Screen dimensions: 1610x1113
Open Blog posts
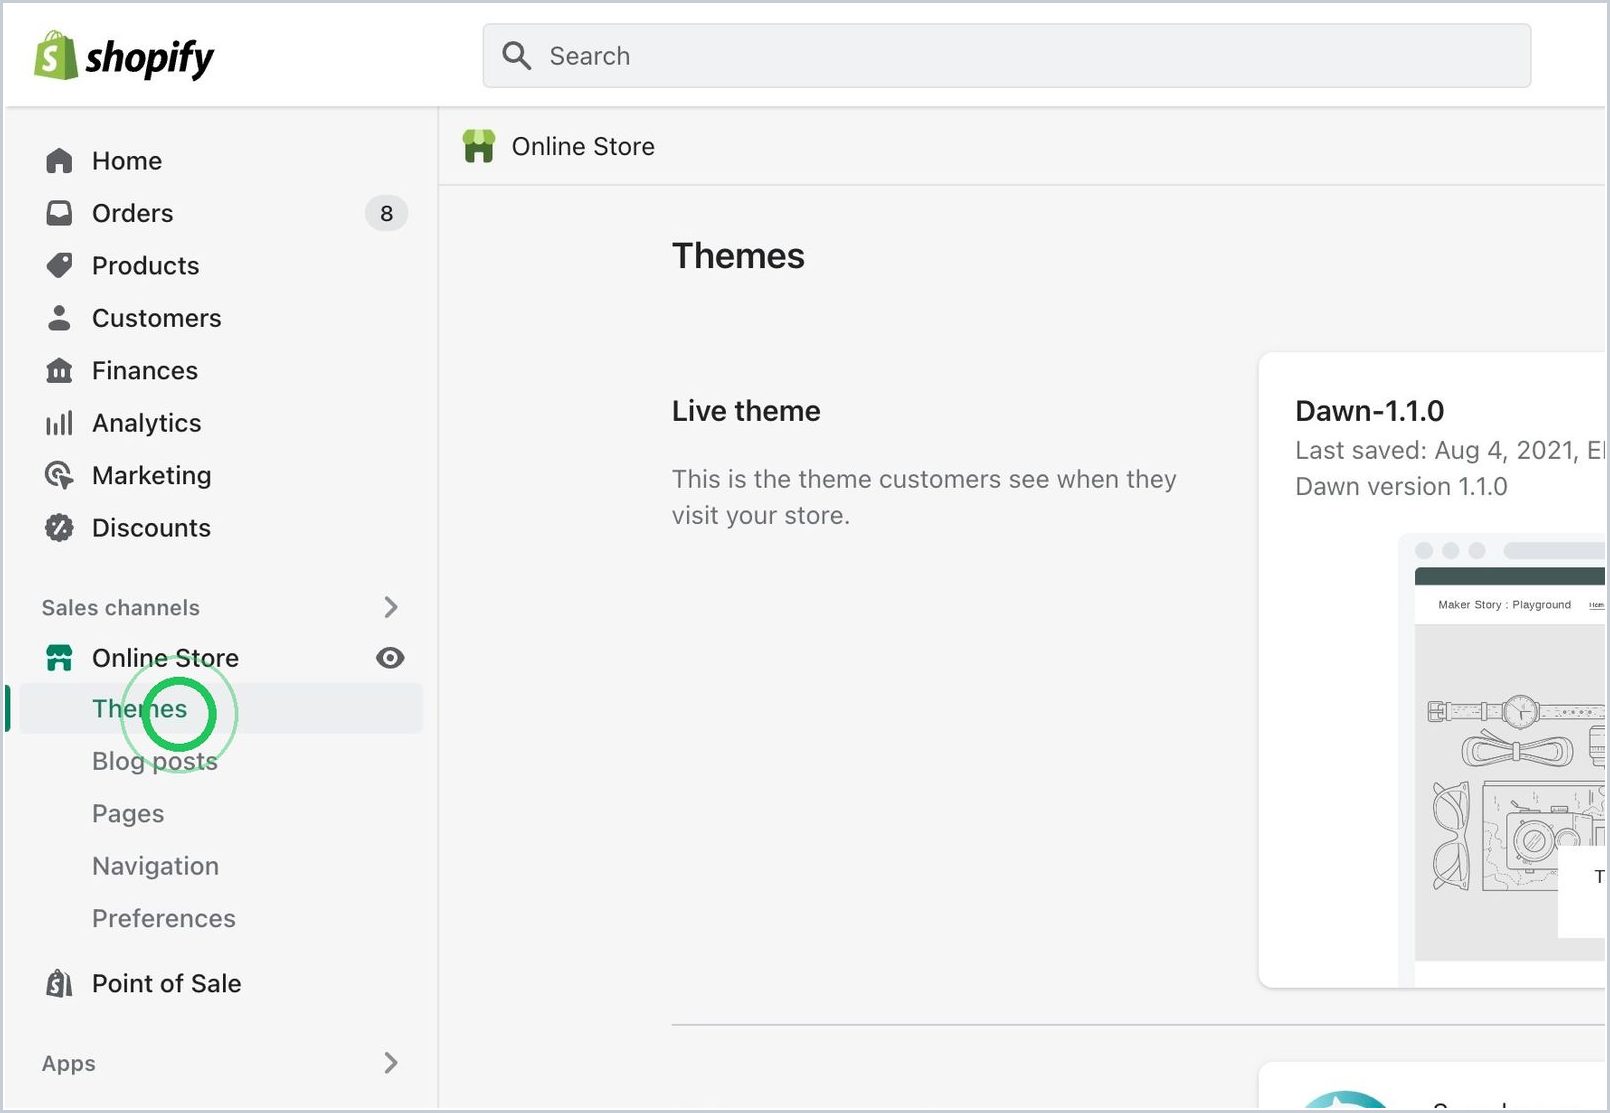155,761
